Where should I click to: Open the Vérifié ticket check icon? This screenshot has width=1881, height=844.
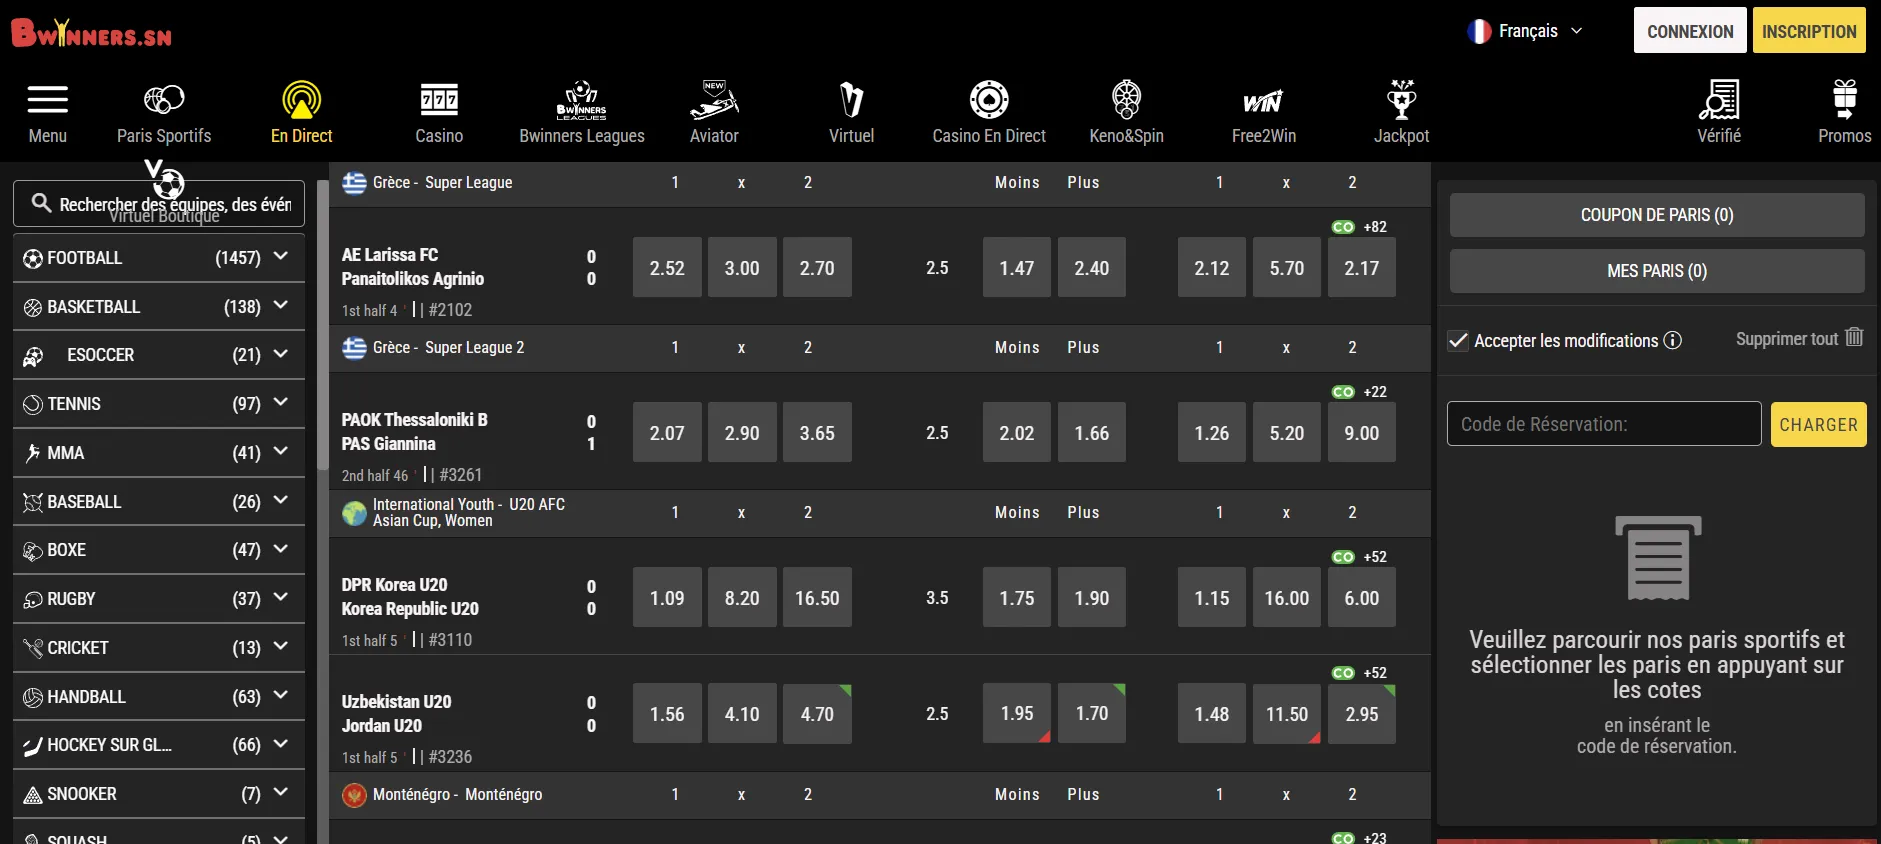coord(1718,101)
